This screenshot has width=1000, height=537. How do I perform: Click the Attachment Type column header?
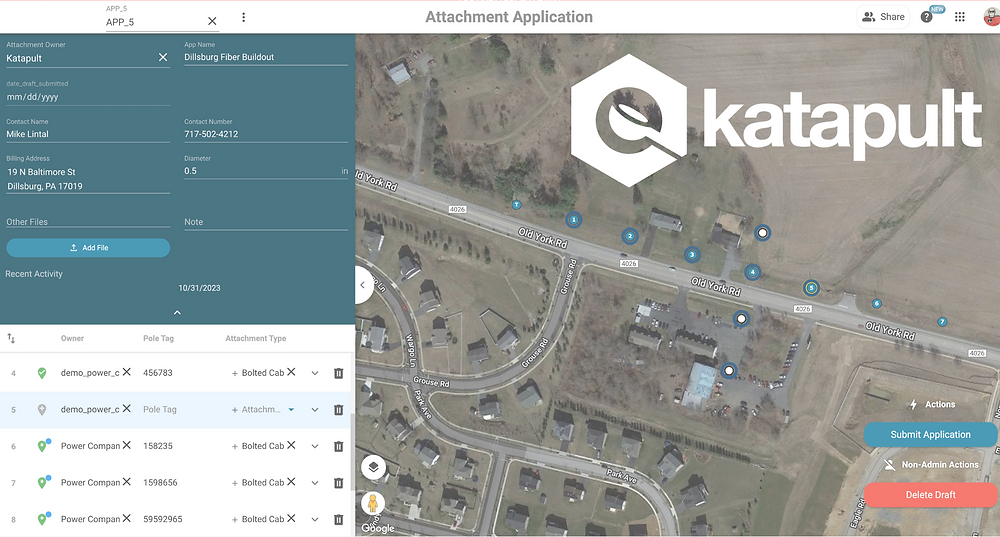256,339
